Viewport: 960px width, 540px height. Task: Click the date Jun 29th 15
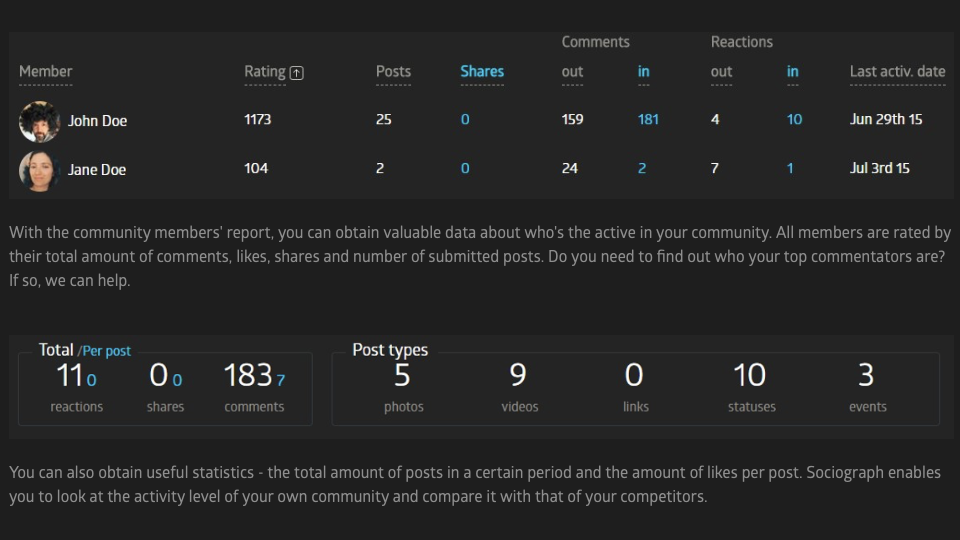[x=885, y=119]
